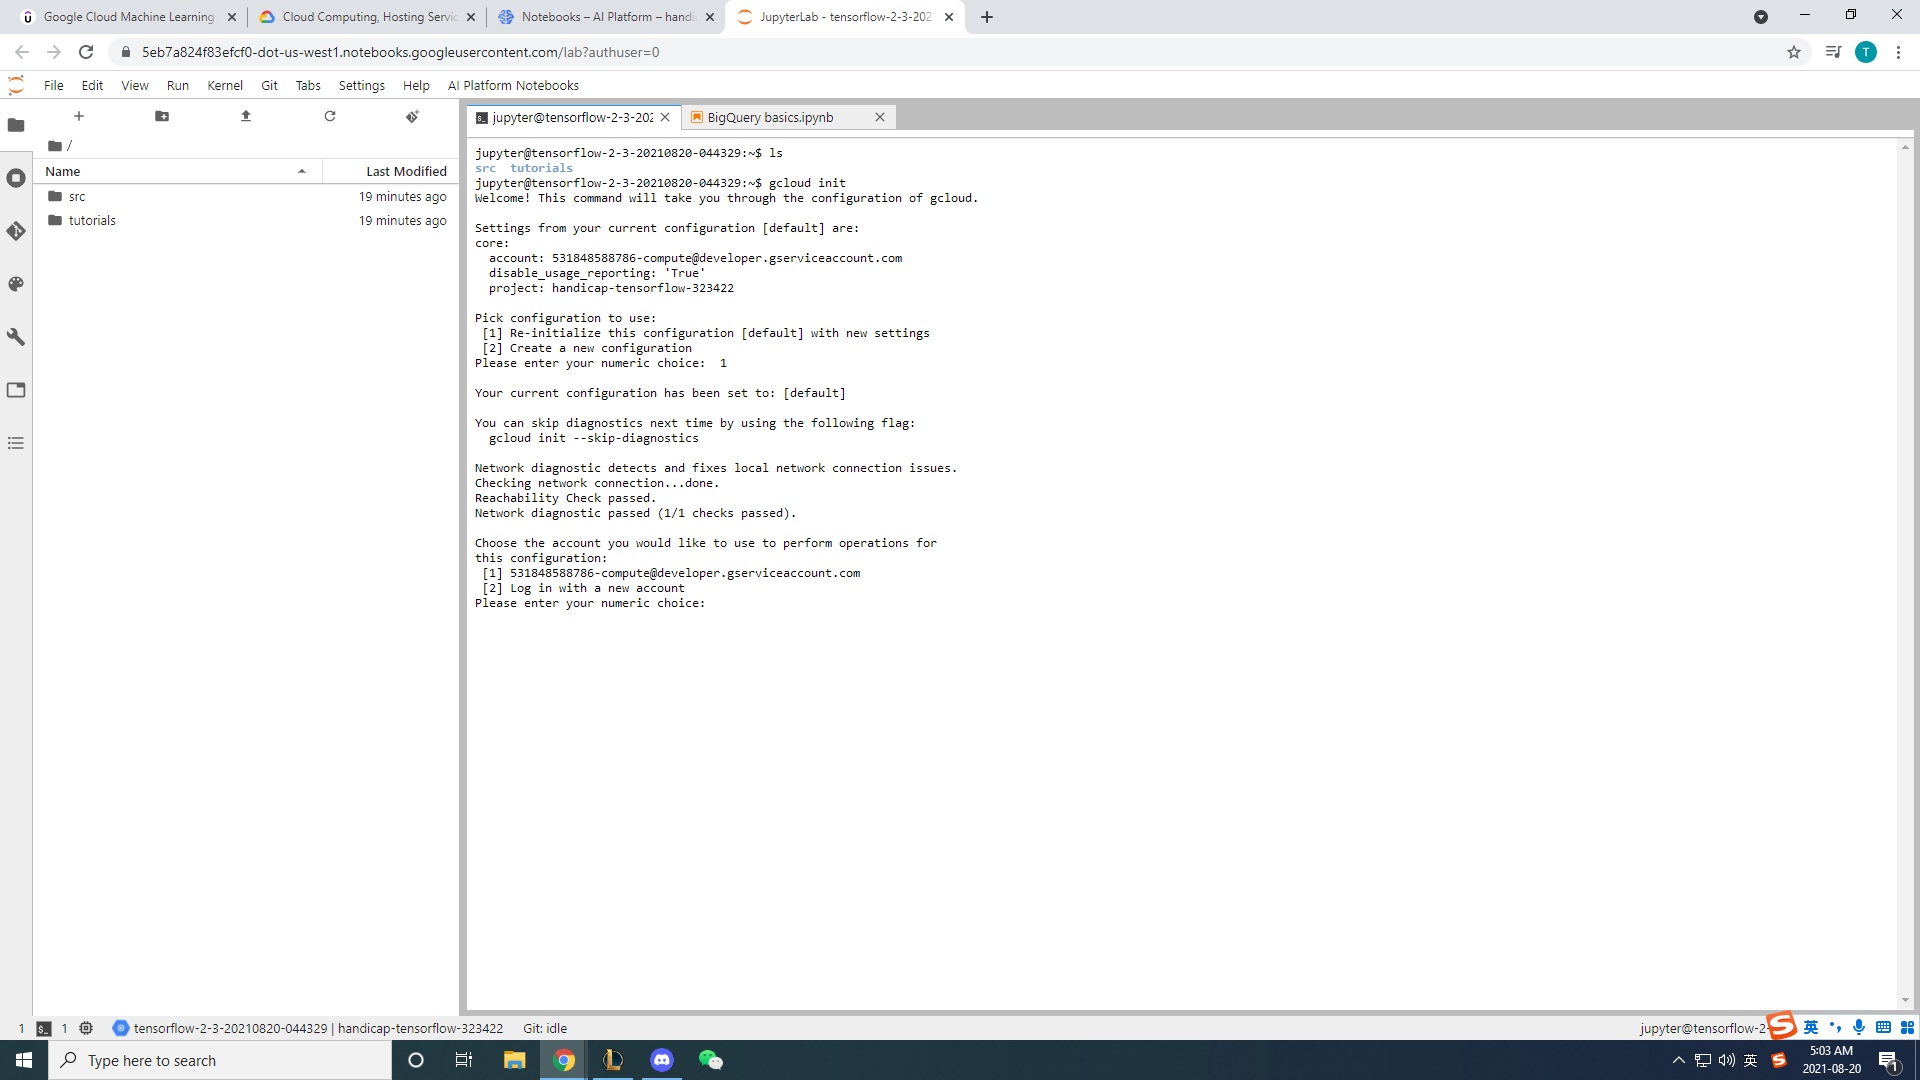Click the Git clone icon

point(412,116)
